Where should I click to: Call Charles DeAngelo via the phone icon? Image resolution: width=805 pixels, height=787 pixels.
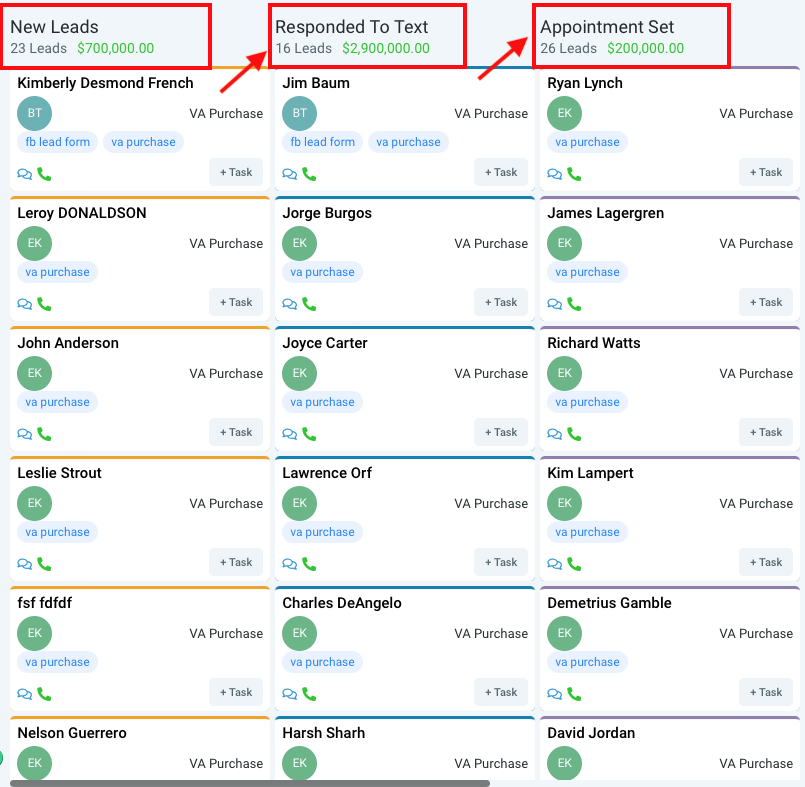309,694
